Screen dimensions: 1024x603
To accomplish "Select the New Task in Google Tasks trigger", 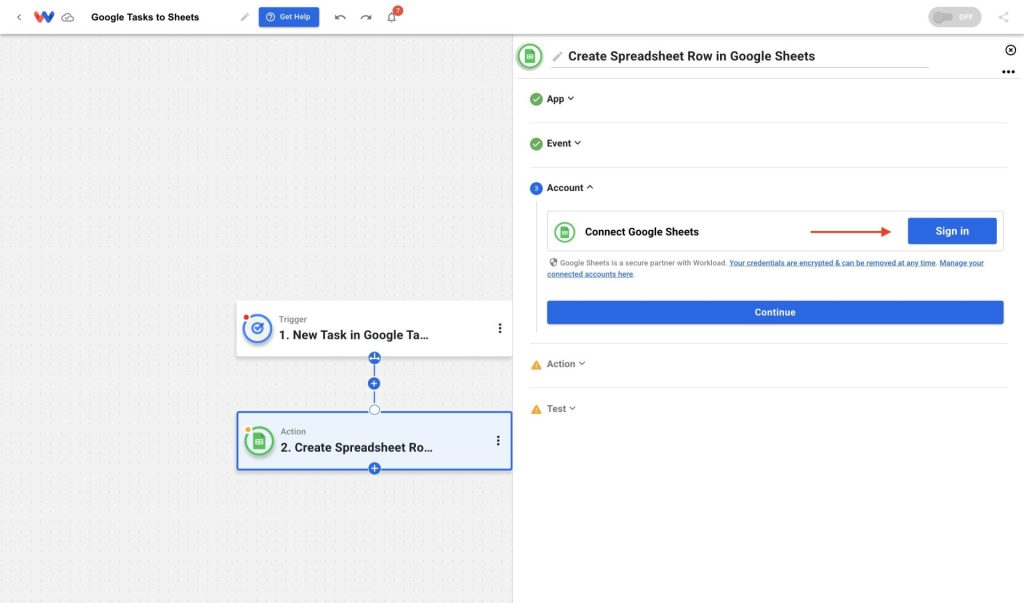I will [374, 329].
